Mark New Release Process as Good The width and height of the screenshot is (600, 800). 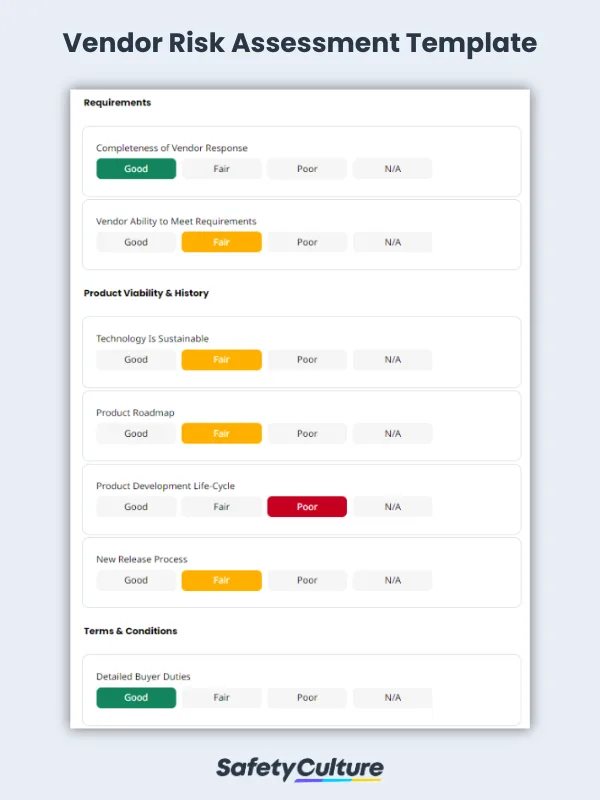(x=135, y=580)
